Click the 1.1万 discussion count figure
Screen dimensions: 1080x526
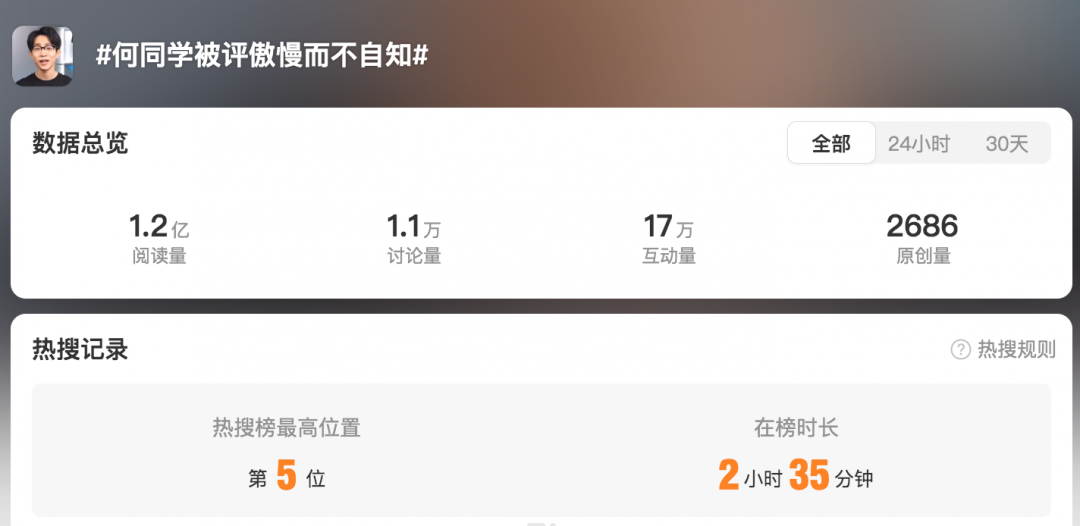414,227
